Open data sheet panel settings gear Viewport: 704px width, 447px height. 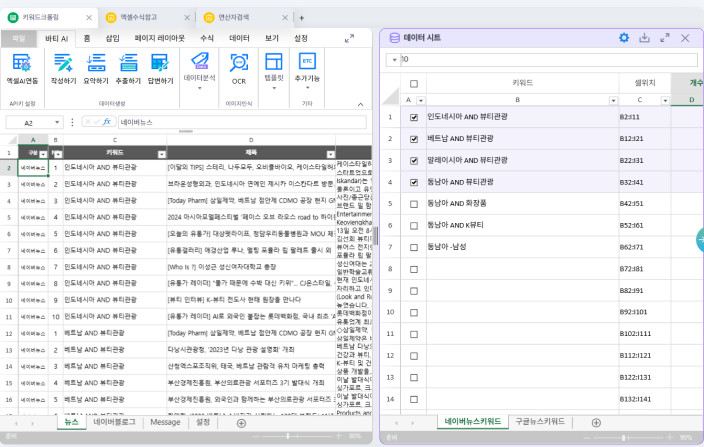(x=624, y=38)
